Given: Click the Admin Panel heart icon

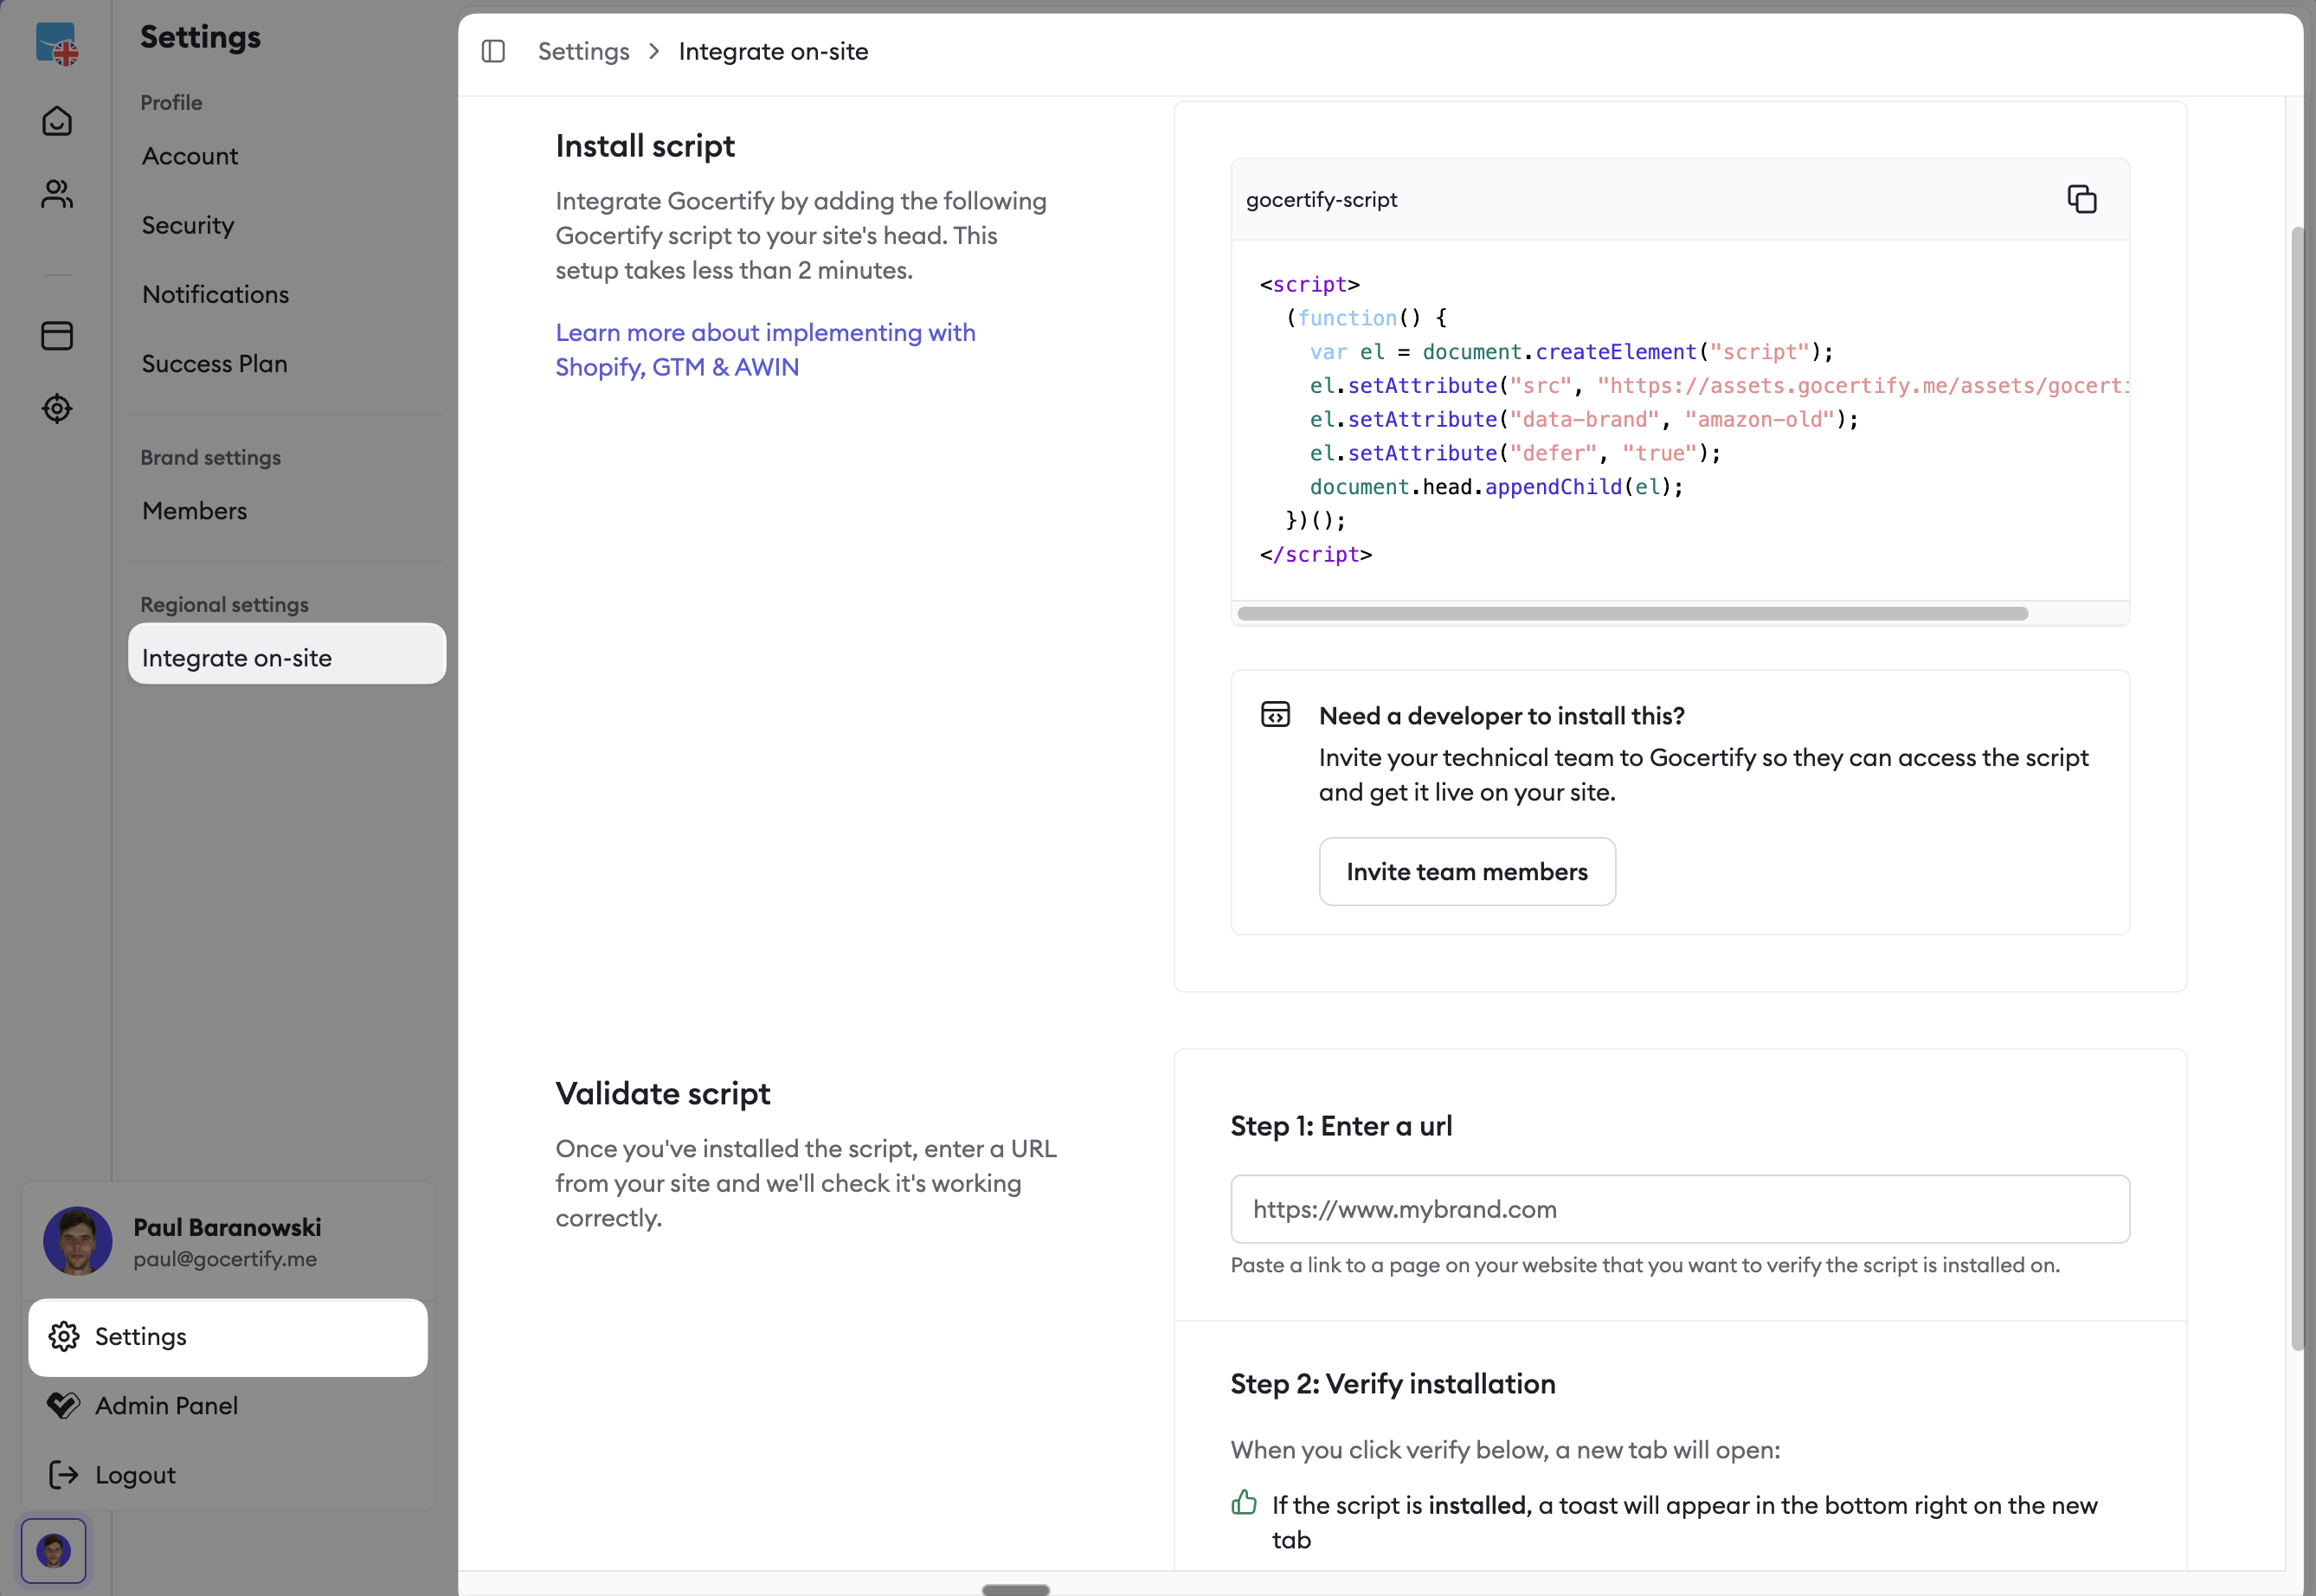Looking at the screenshot, I should 63,1405.
